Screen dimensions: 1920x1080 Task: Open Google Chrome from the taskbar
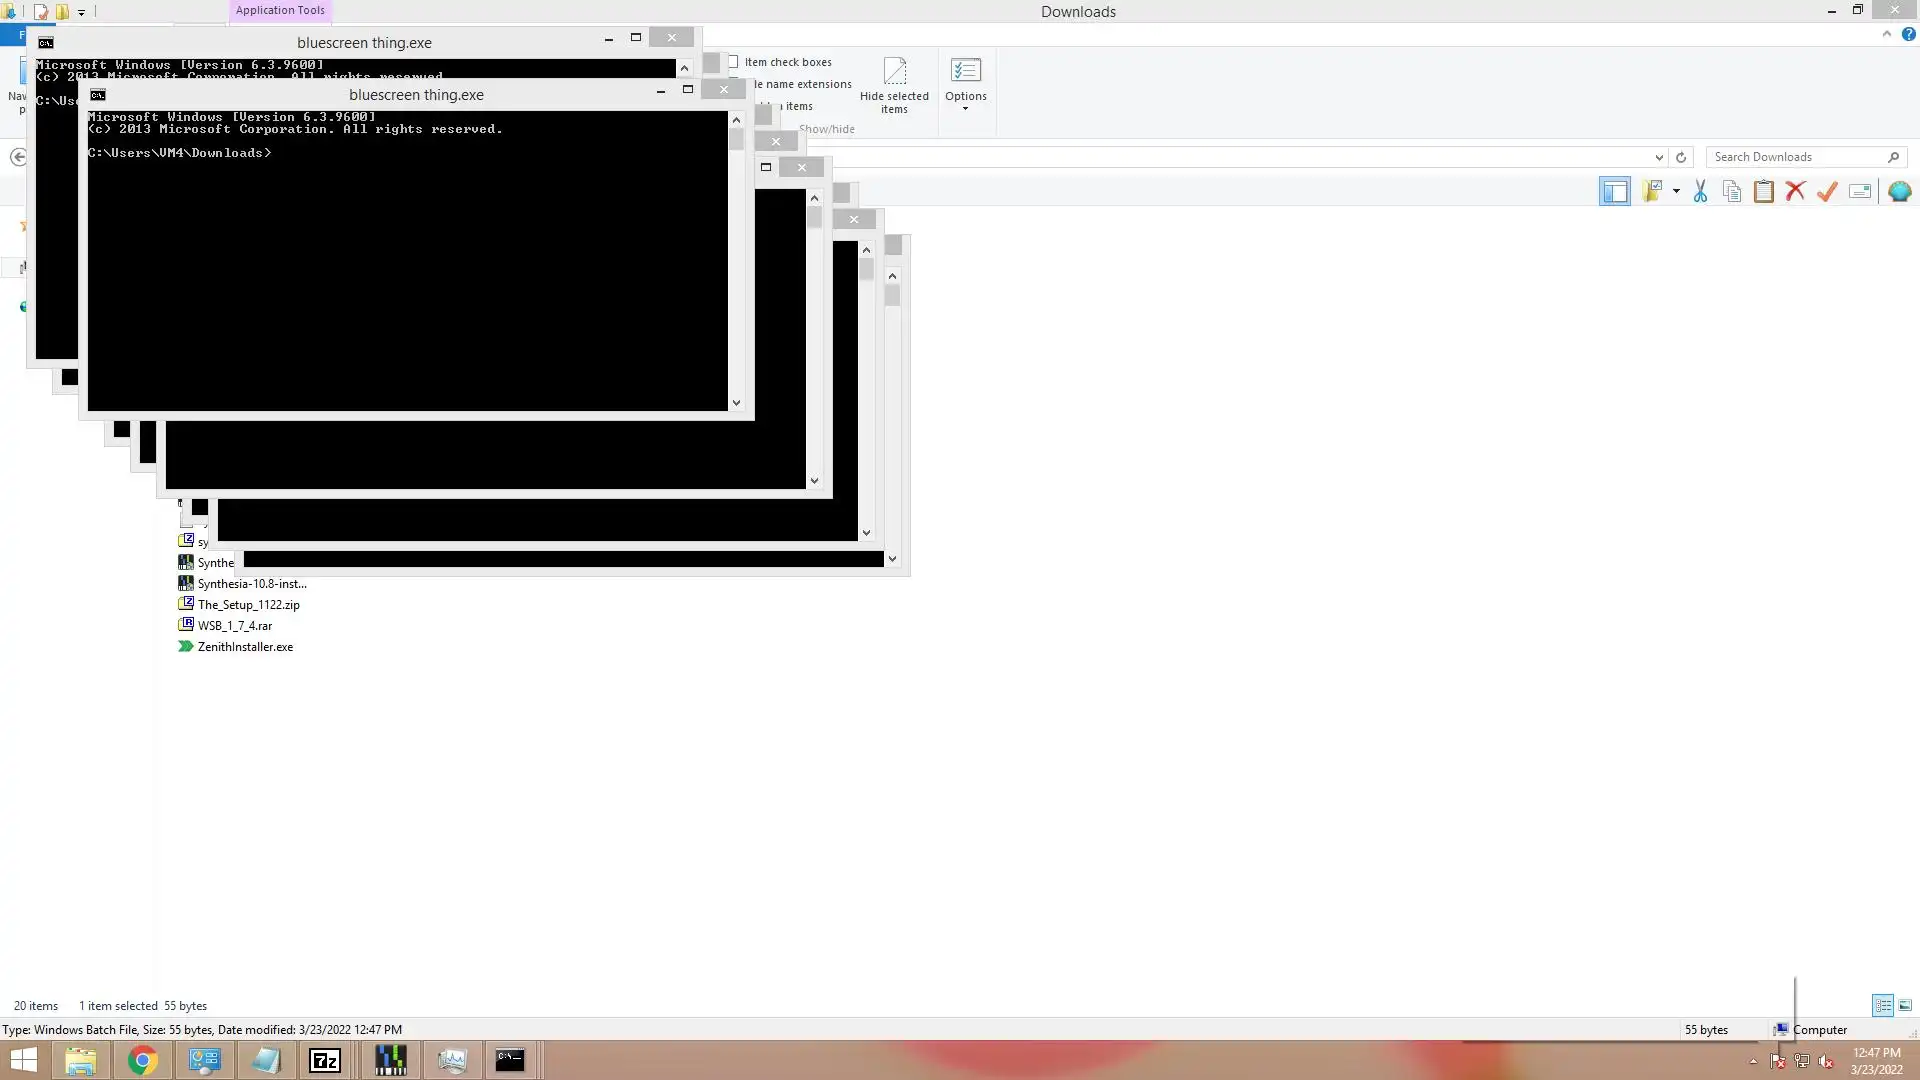[142, 1060]
